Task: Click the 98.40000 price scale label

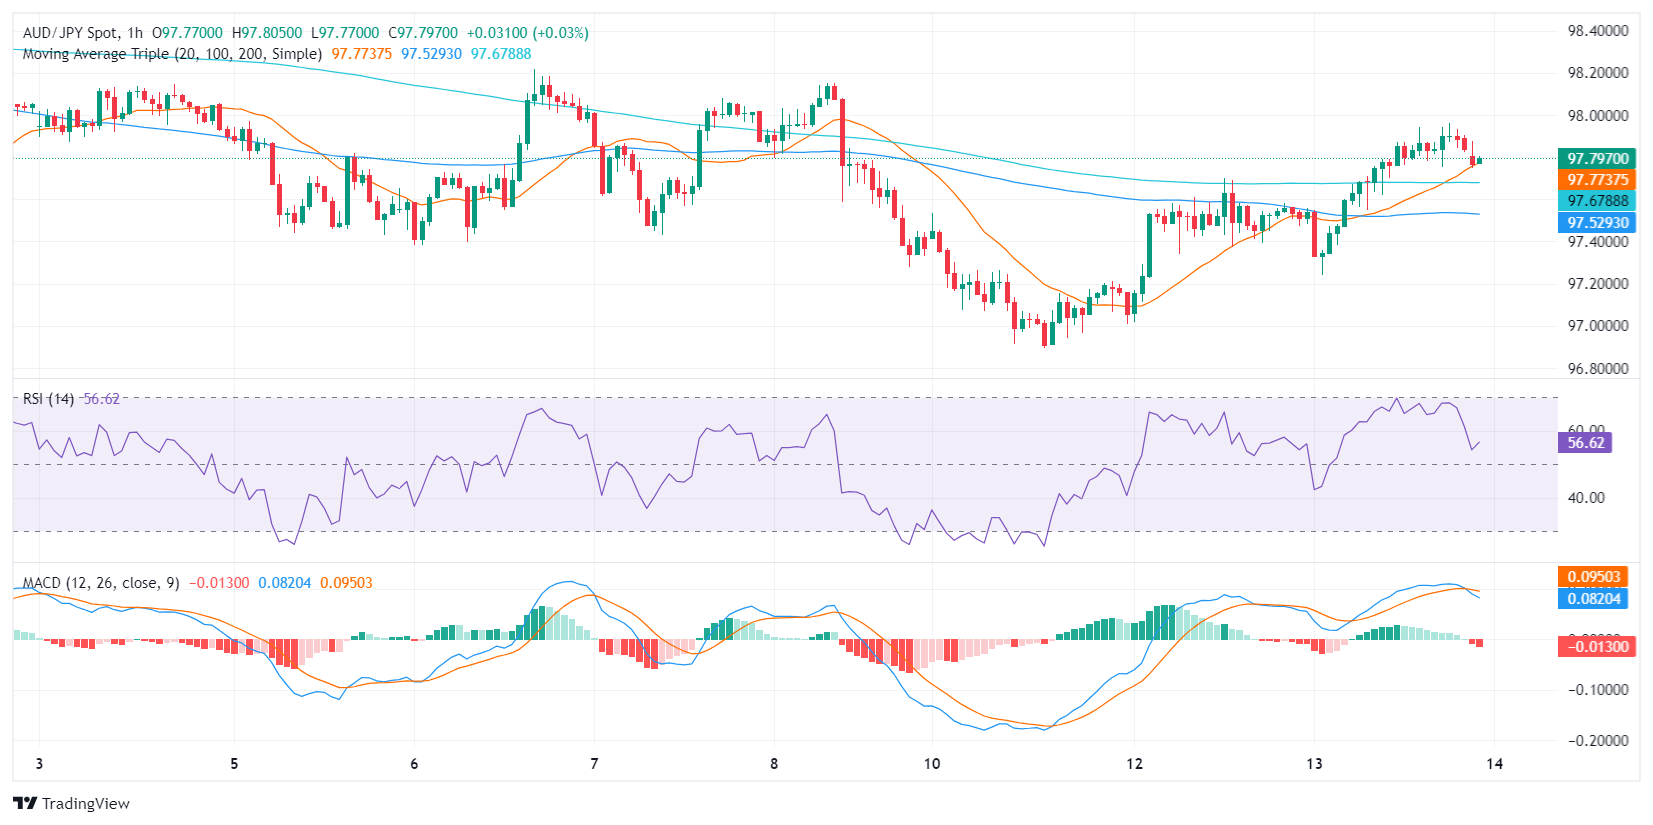Action: (x=1597, y=31)
